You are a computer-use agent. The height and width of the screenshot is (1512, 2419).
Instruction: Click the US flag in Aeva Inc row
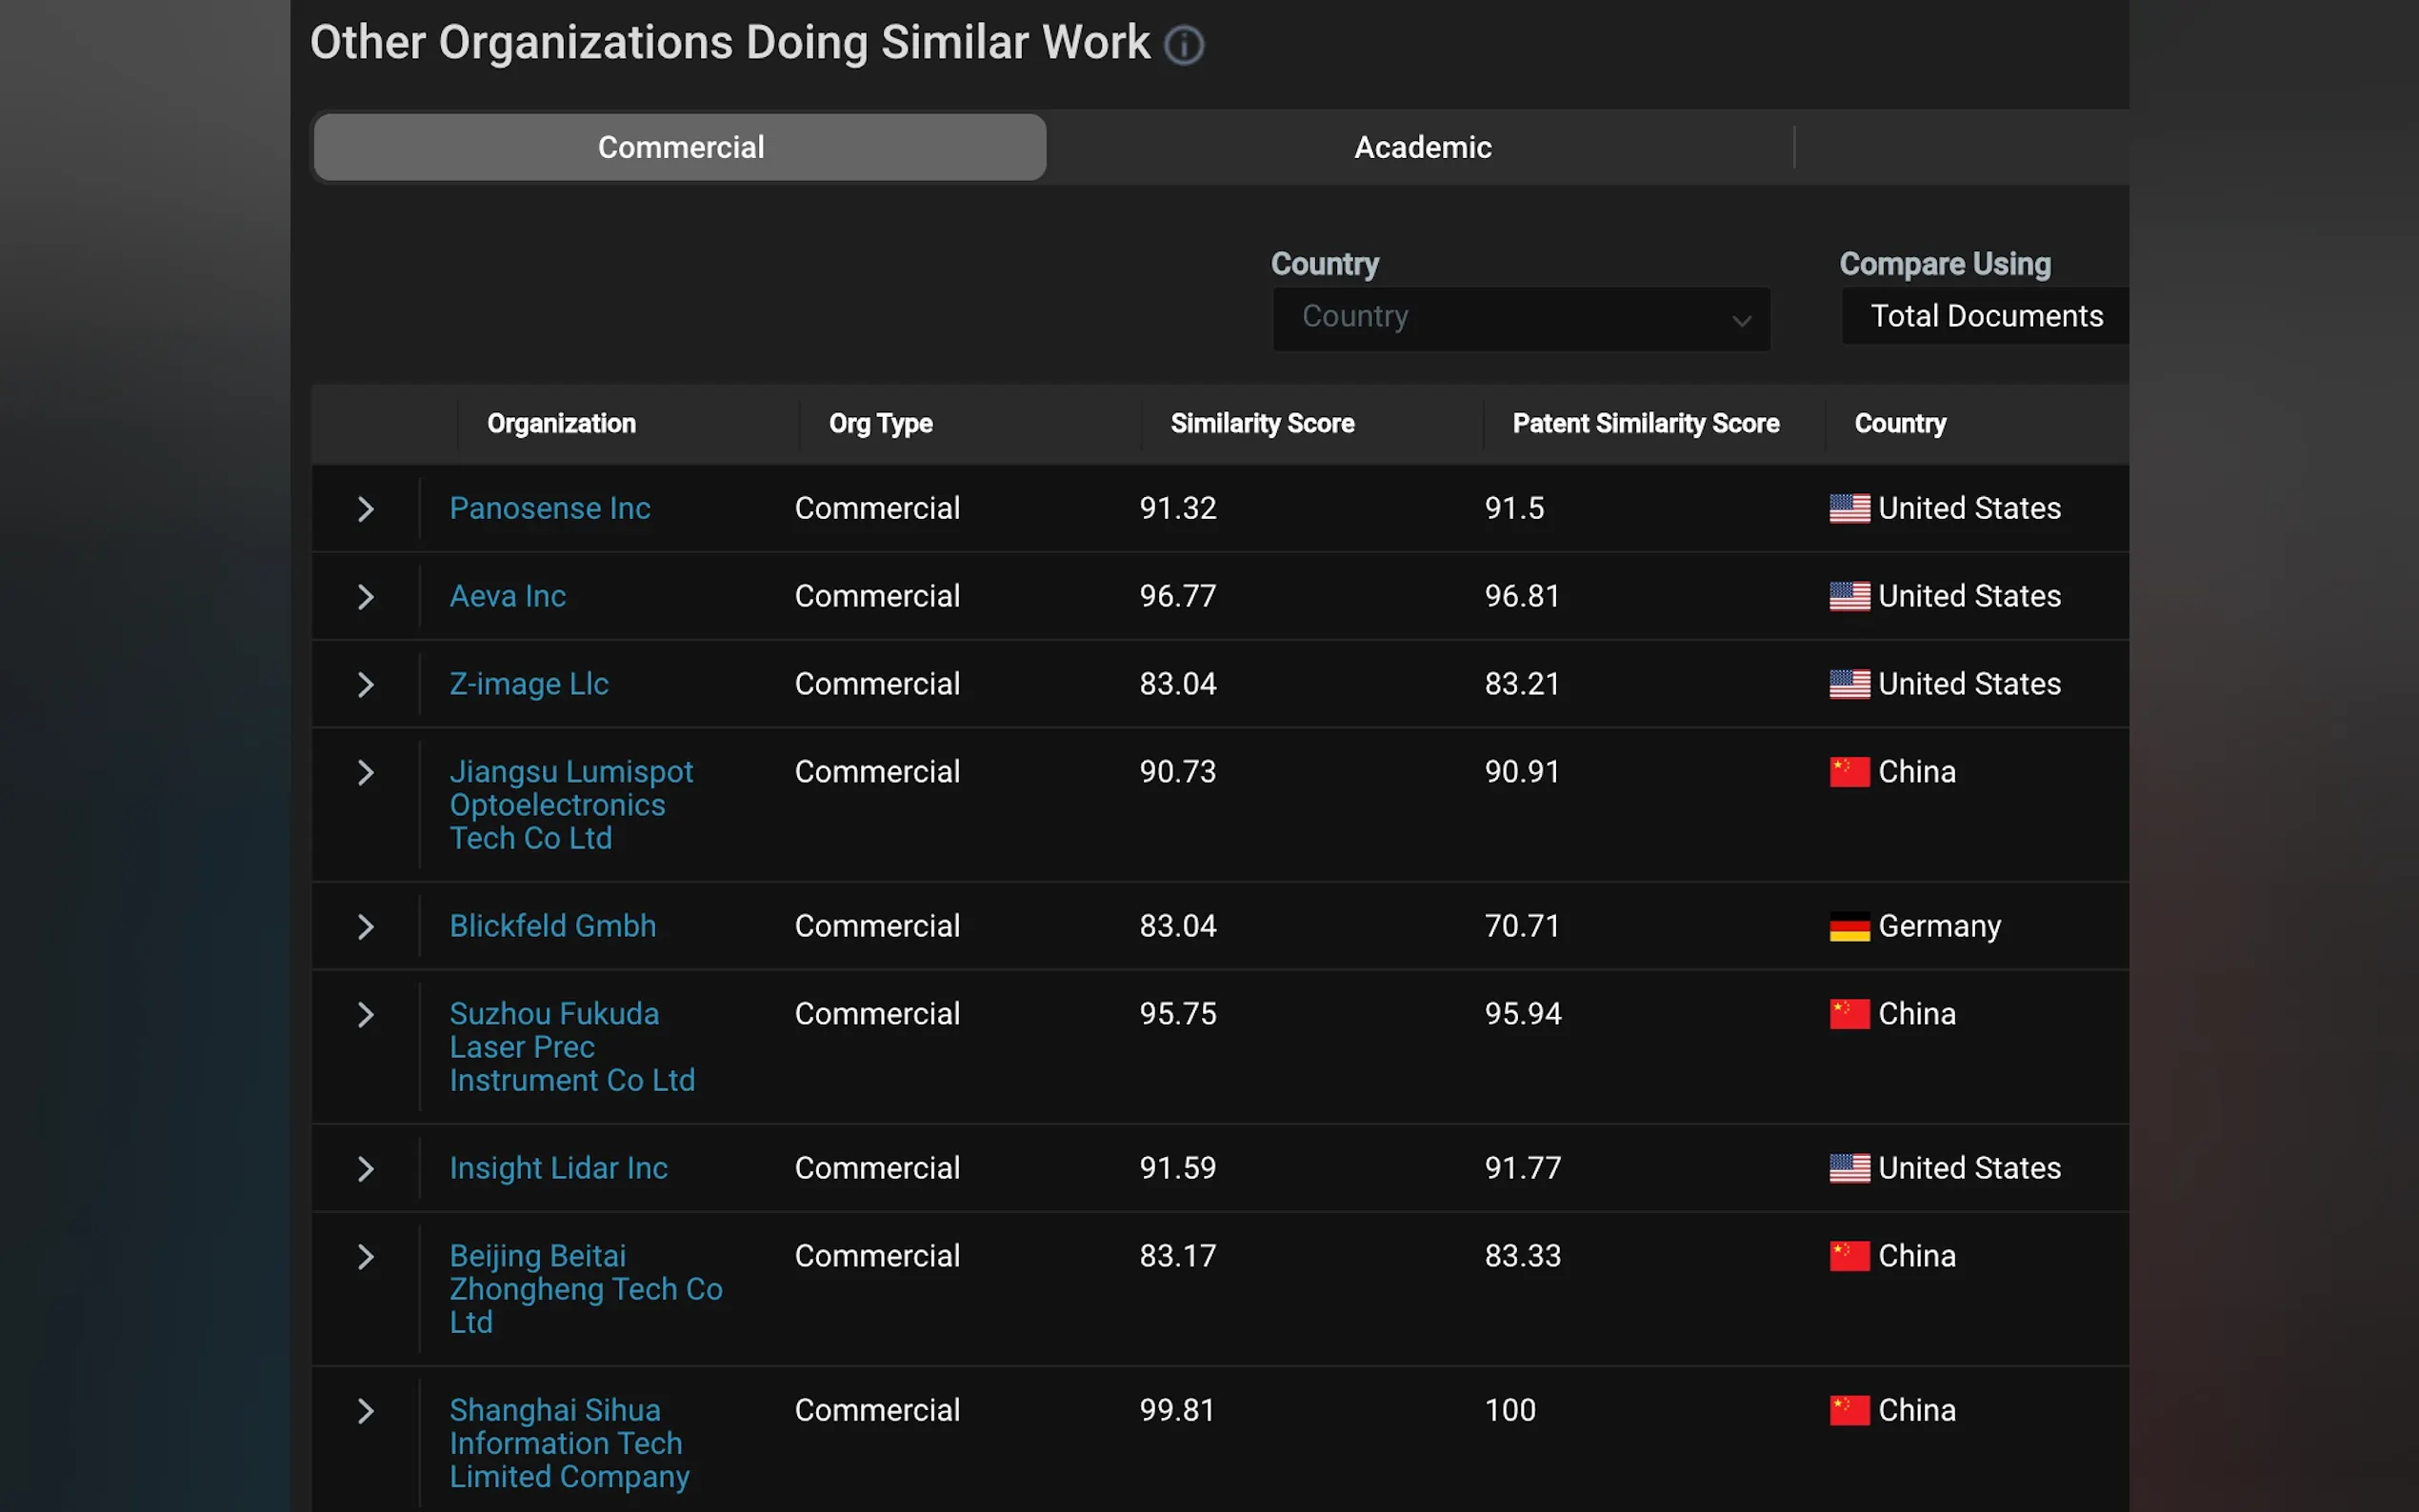1849,597
